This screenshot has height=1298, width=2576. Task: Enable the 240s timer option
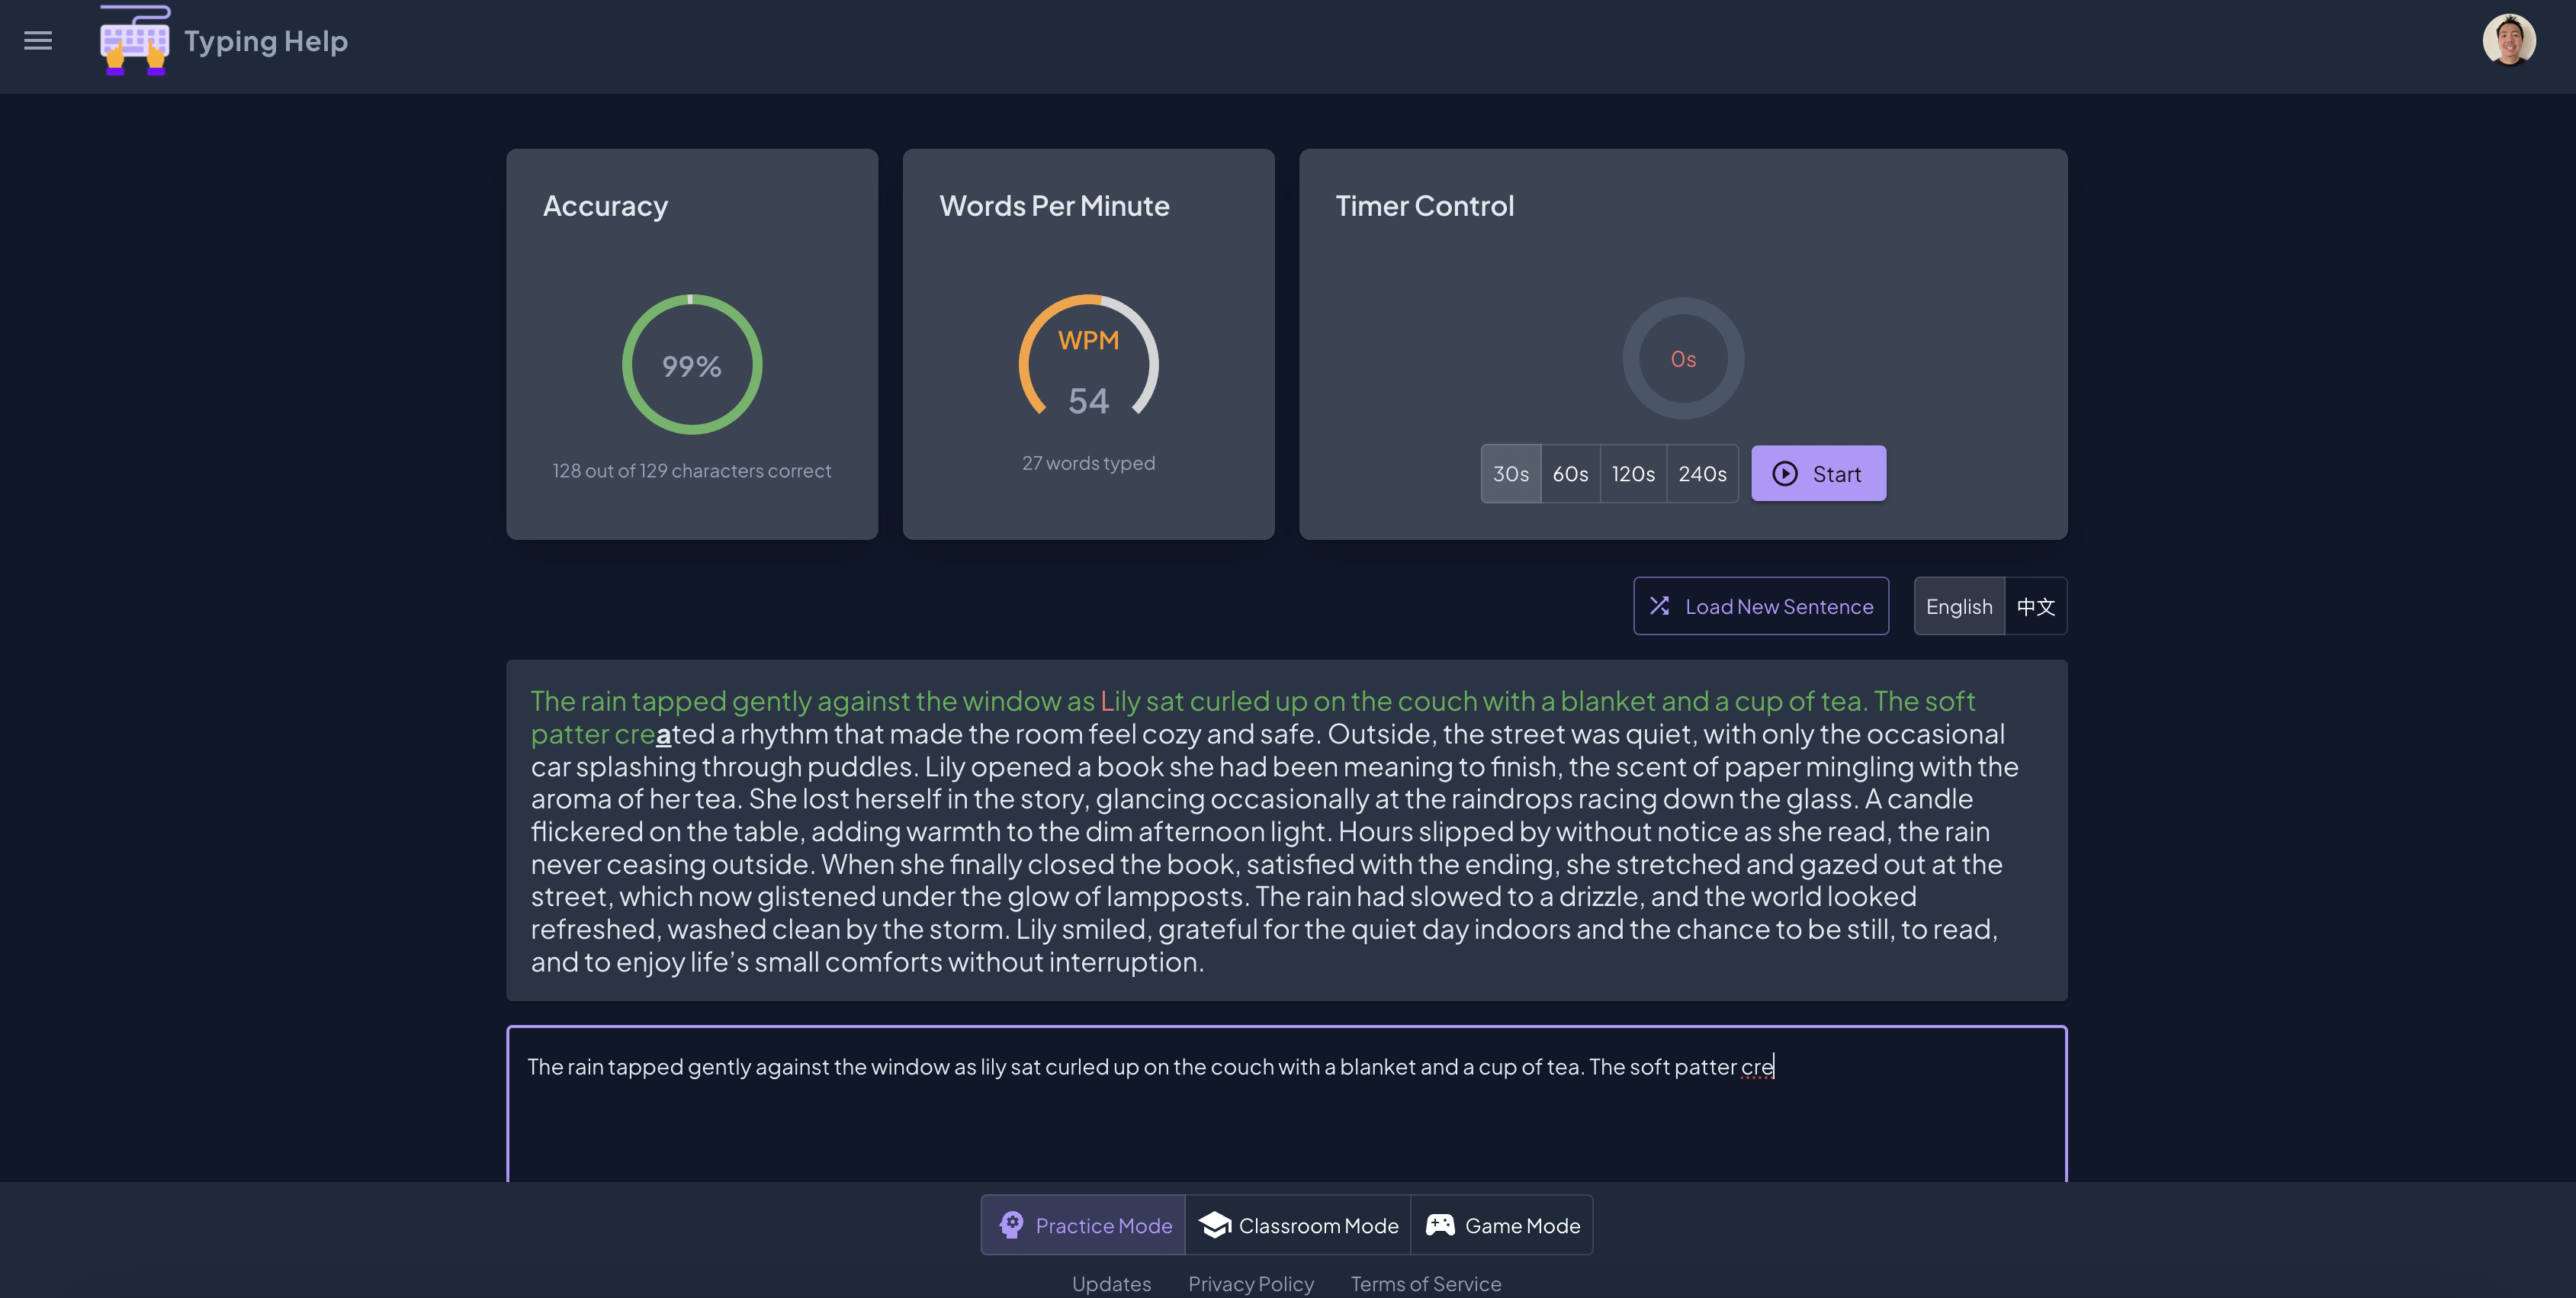point(1701,473)
